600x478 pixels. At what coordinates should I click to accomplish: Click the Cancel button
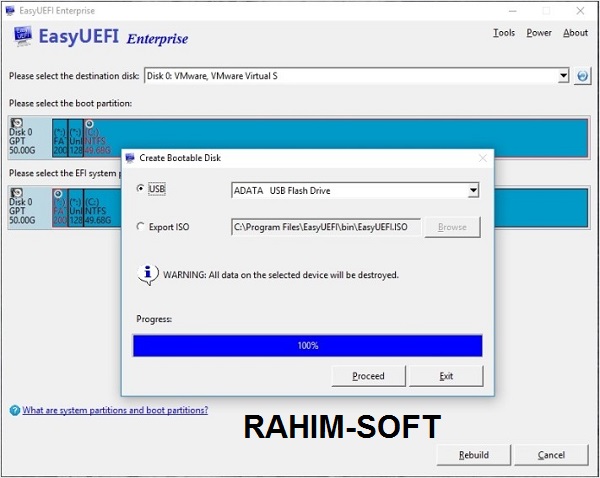point(551,455)
